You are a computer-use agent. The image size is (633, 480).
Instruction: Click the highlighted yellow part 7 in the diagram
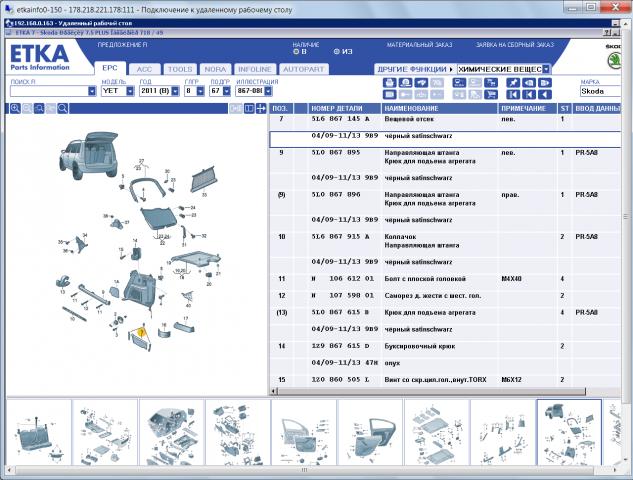(x=141, y=332)
